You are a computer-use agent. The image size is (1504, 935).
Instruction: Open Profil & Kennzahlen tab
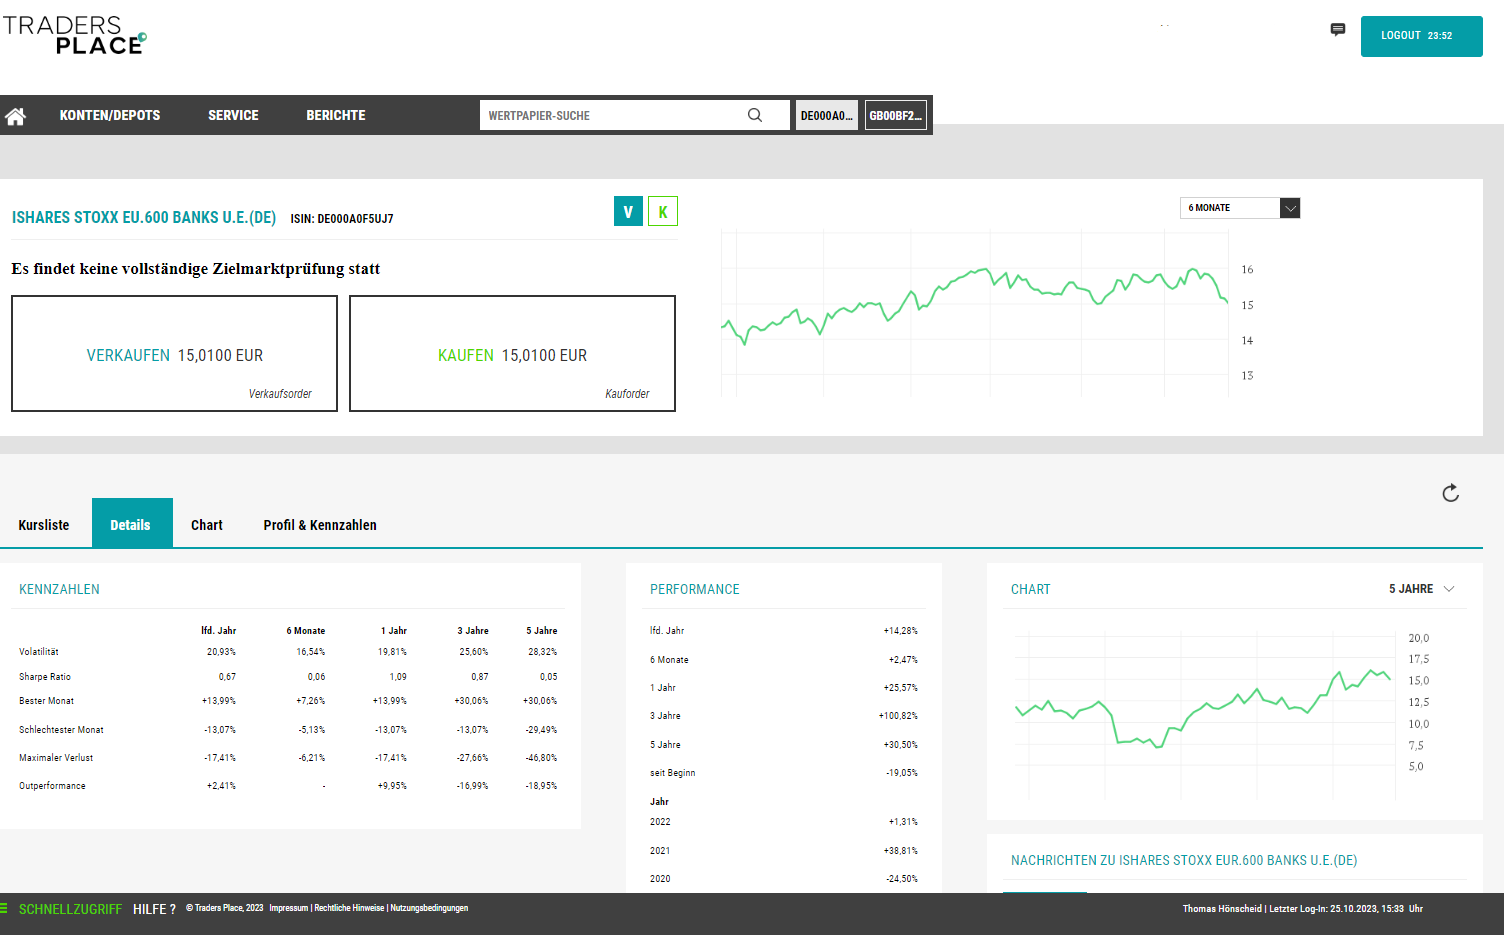(320, 525)
